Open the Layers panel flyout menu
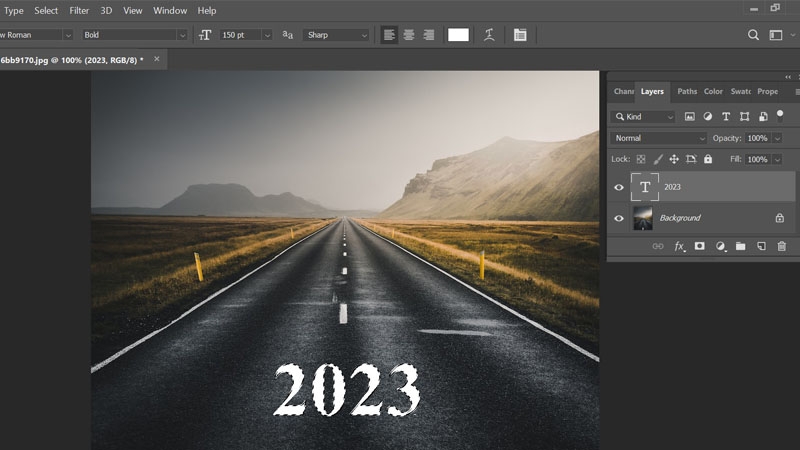Viewport: 800px width, 450px height. [x=796, y=92]
